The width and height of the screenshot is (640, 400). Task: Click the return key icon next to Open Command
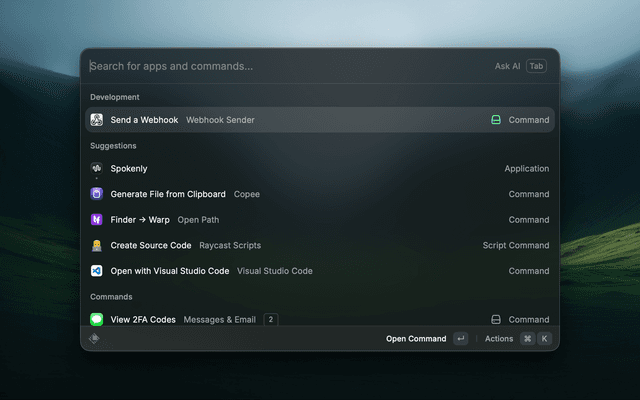[x=461, y=338]
